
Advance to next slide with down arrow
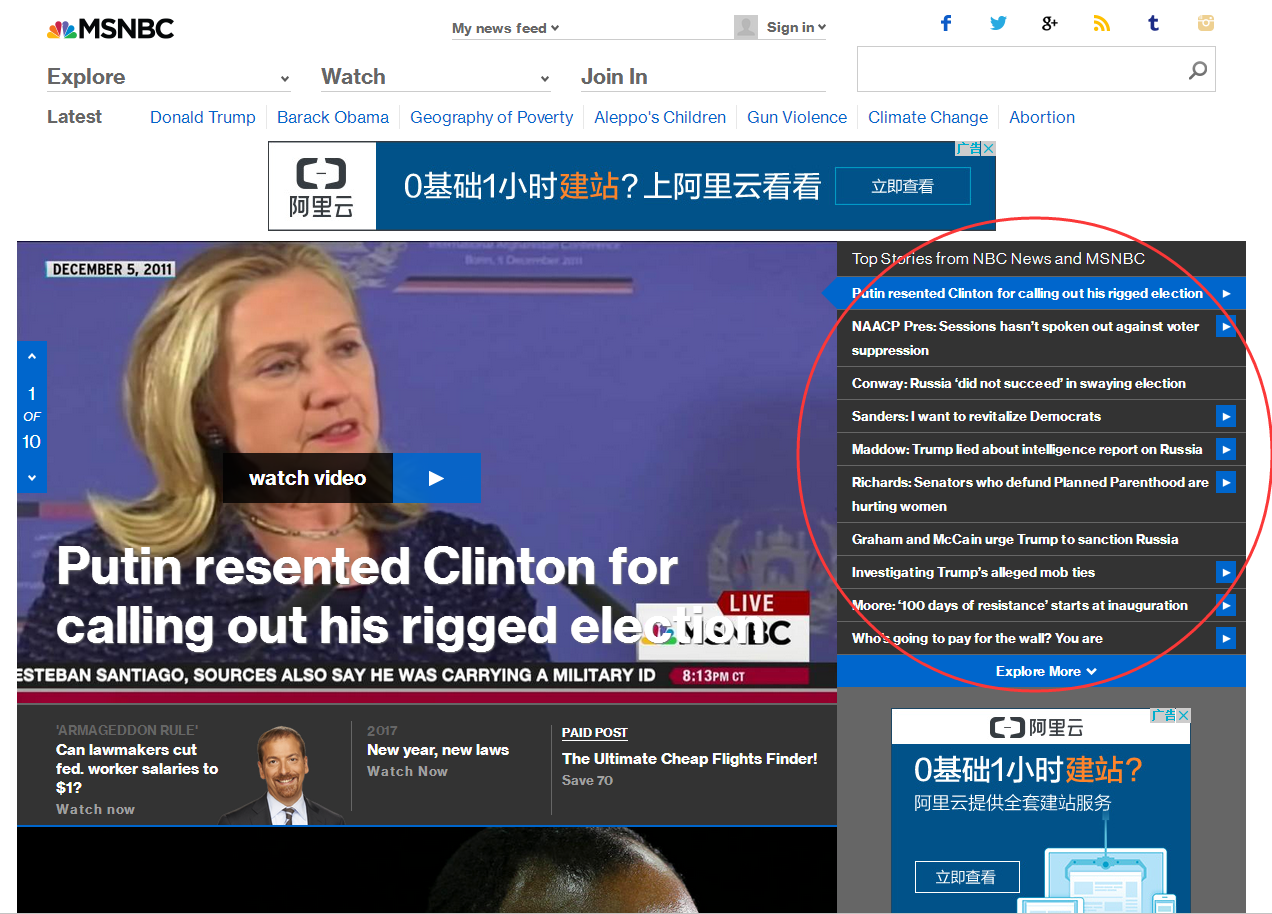32,478
